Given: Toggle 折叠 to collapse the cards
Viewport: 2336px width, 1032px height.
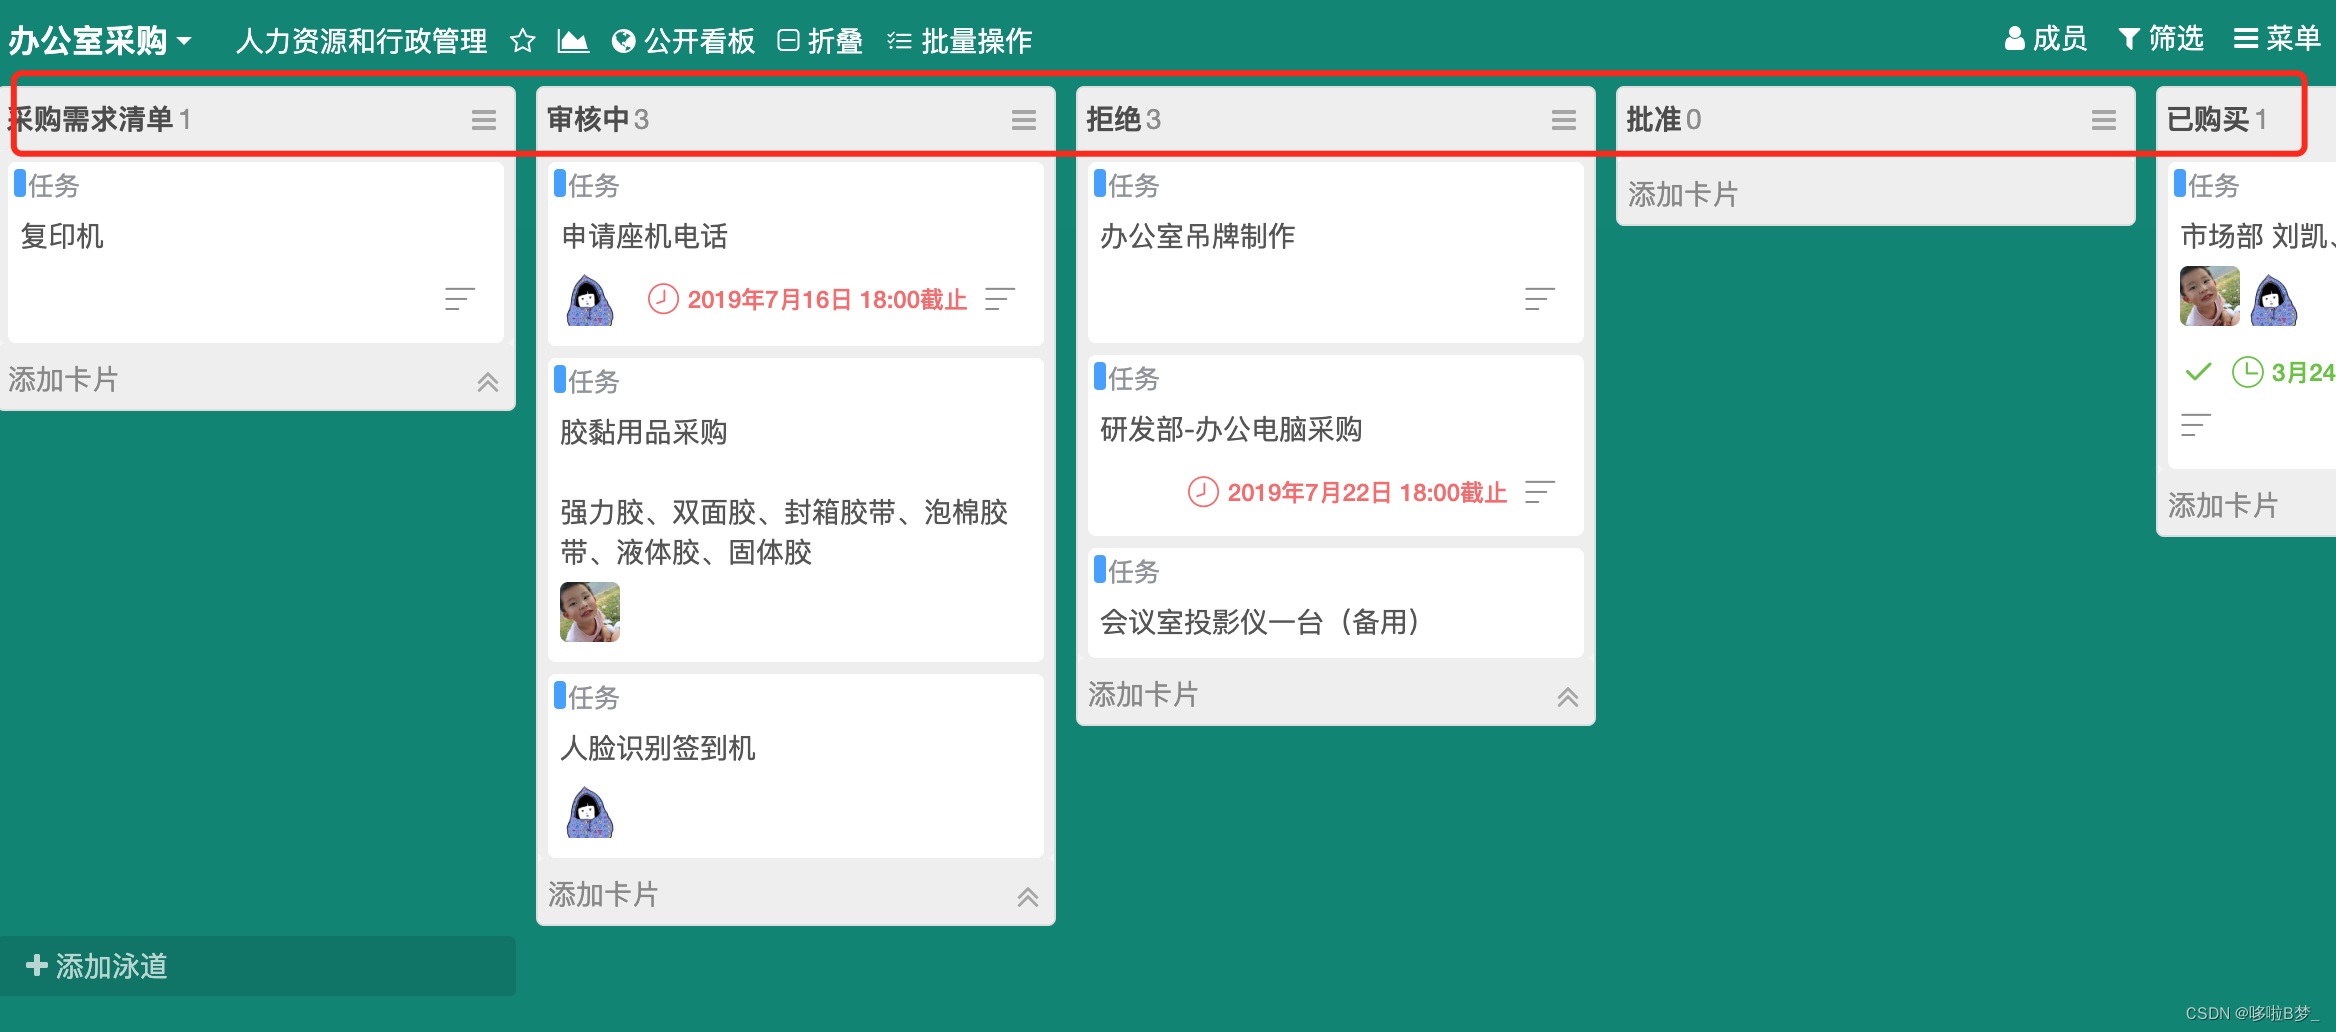Looking at the screenshot, I should (x=820, y=41).
